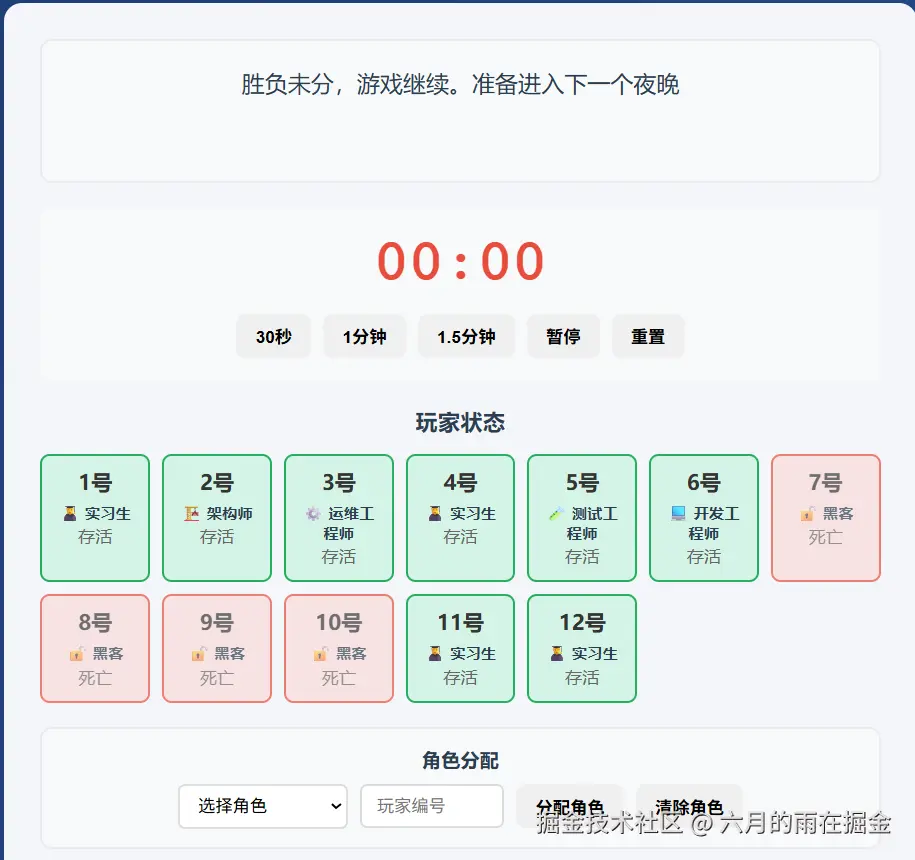Click 黑客 role label on 9号
The height and width of the screenshot is (860, 915).
[229, 653]
